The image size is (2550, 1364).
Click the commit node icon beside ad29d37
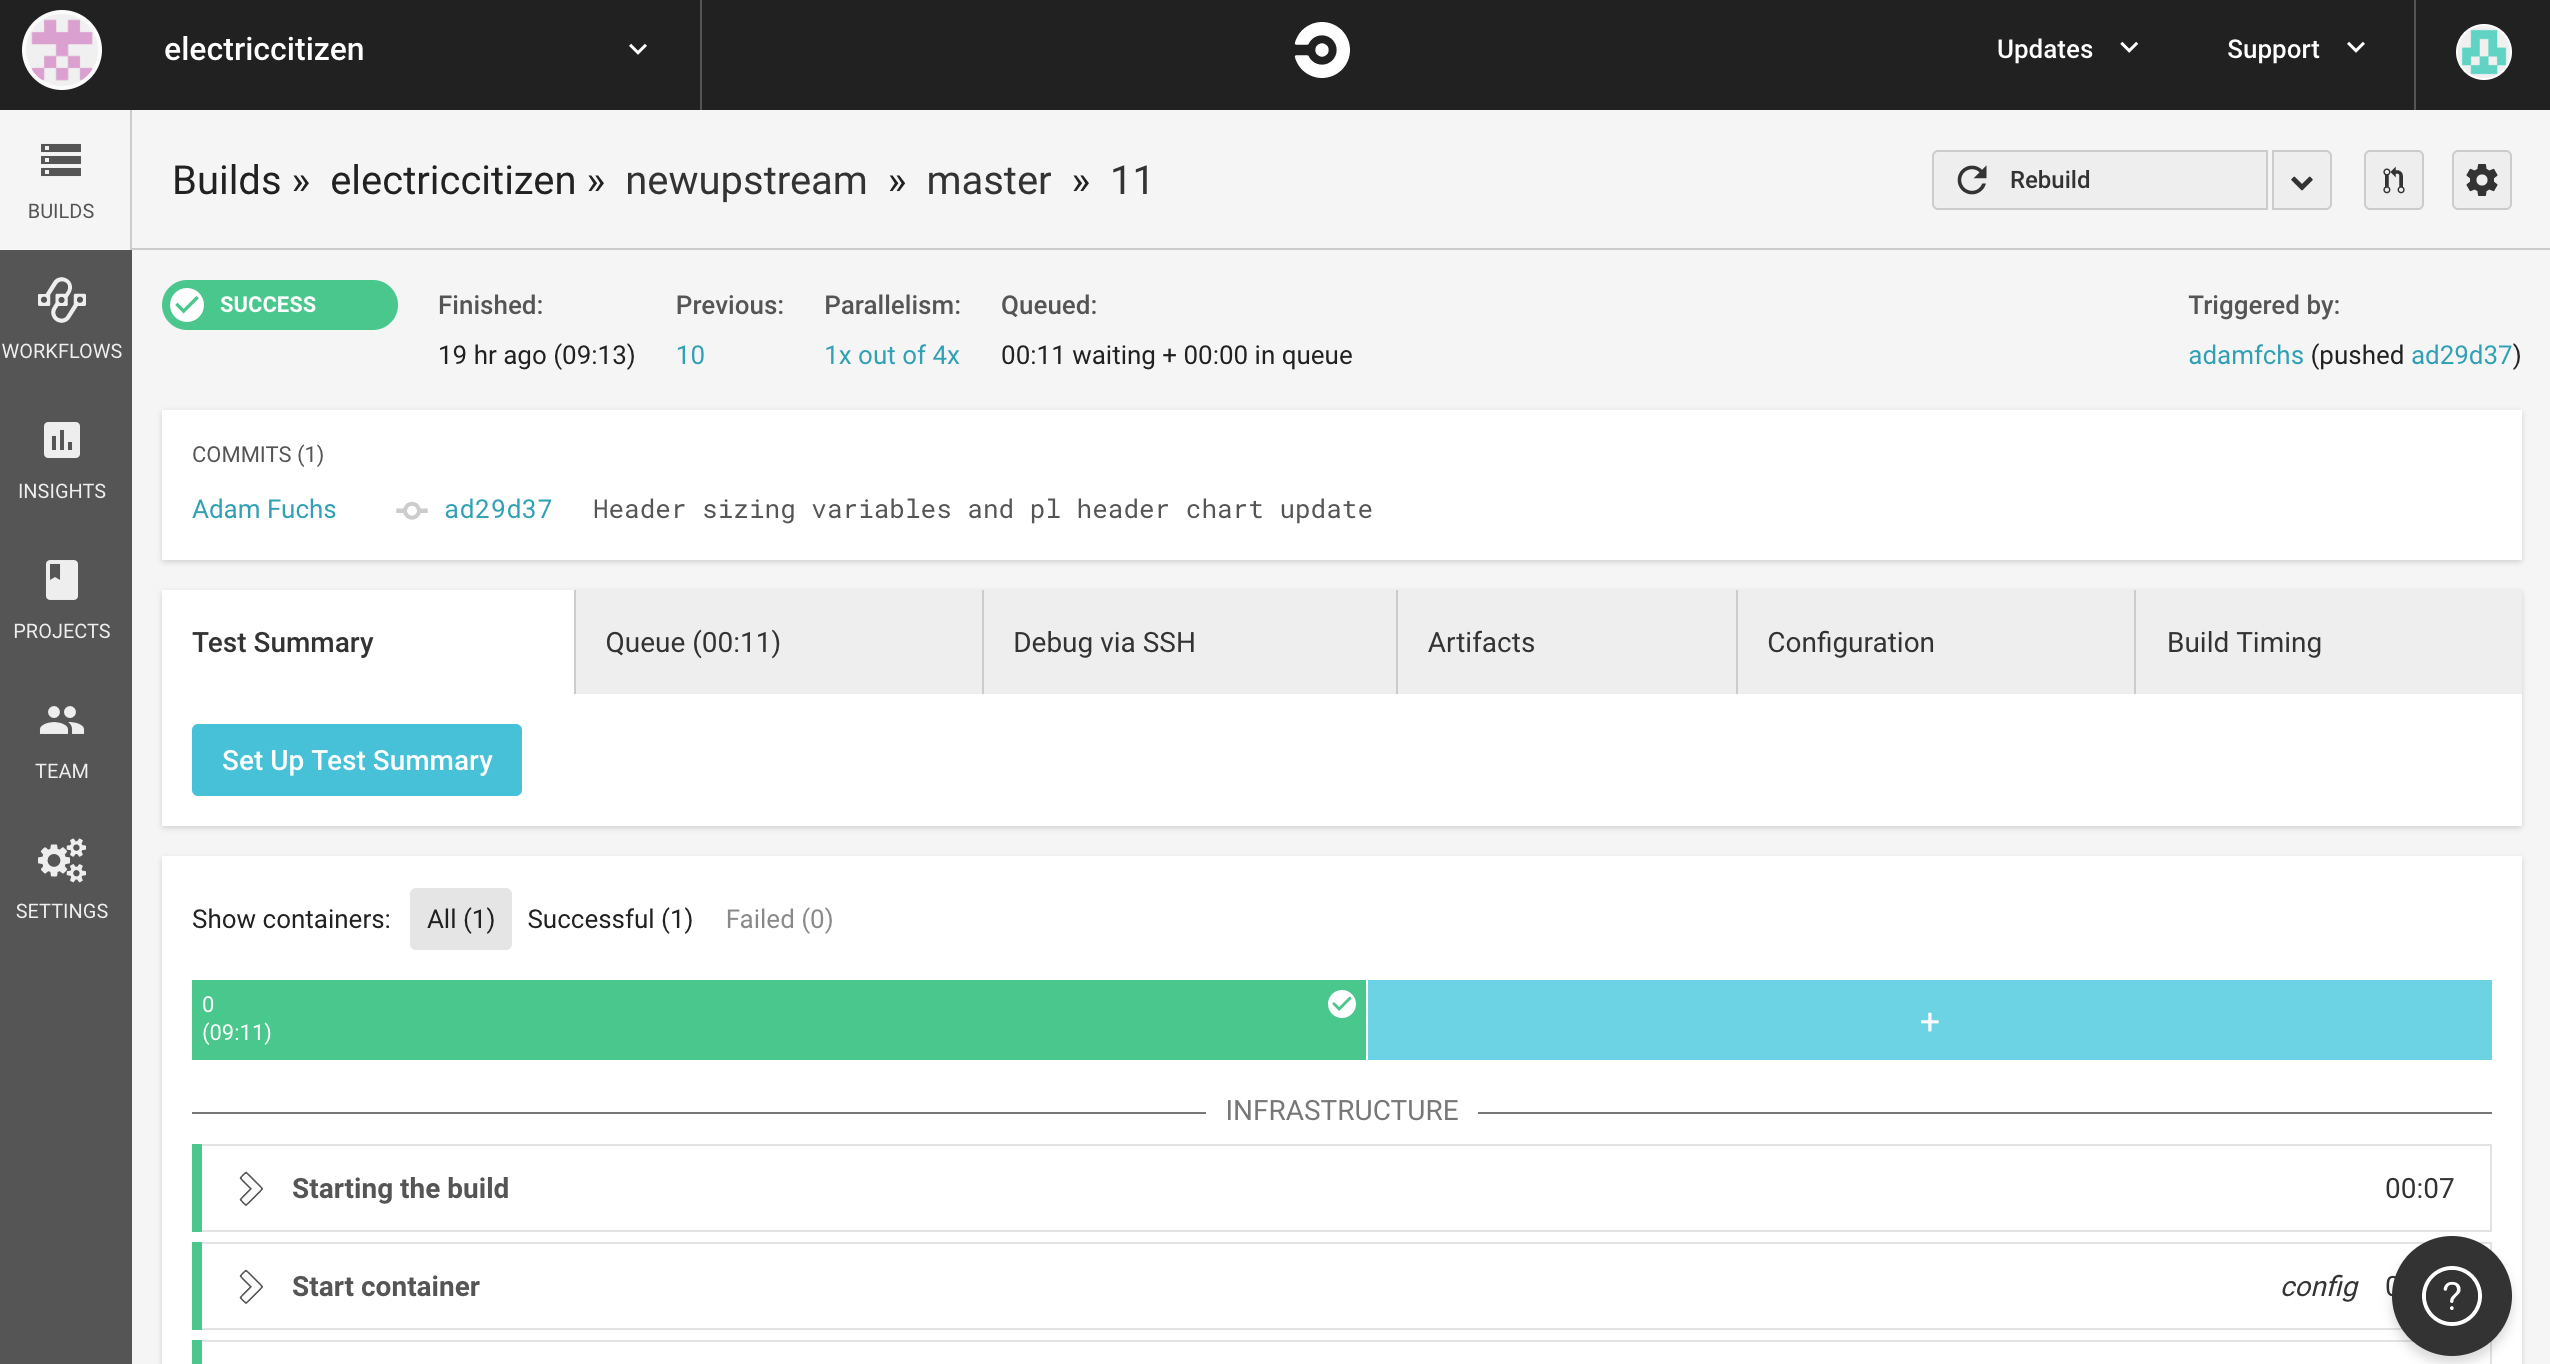click(411, 511)
